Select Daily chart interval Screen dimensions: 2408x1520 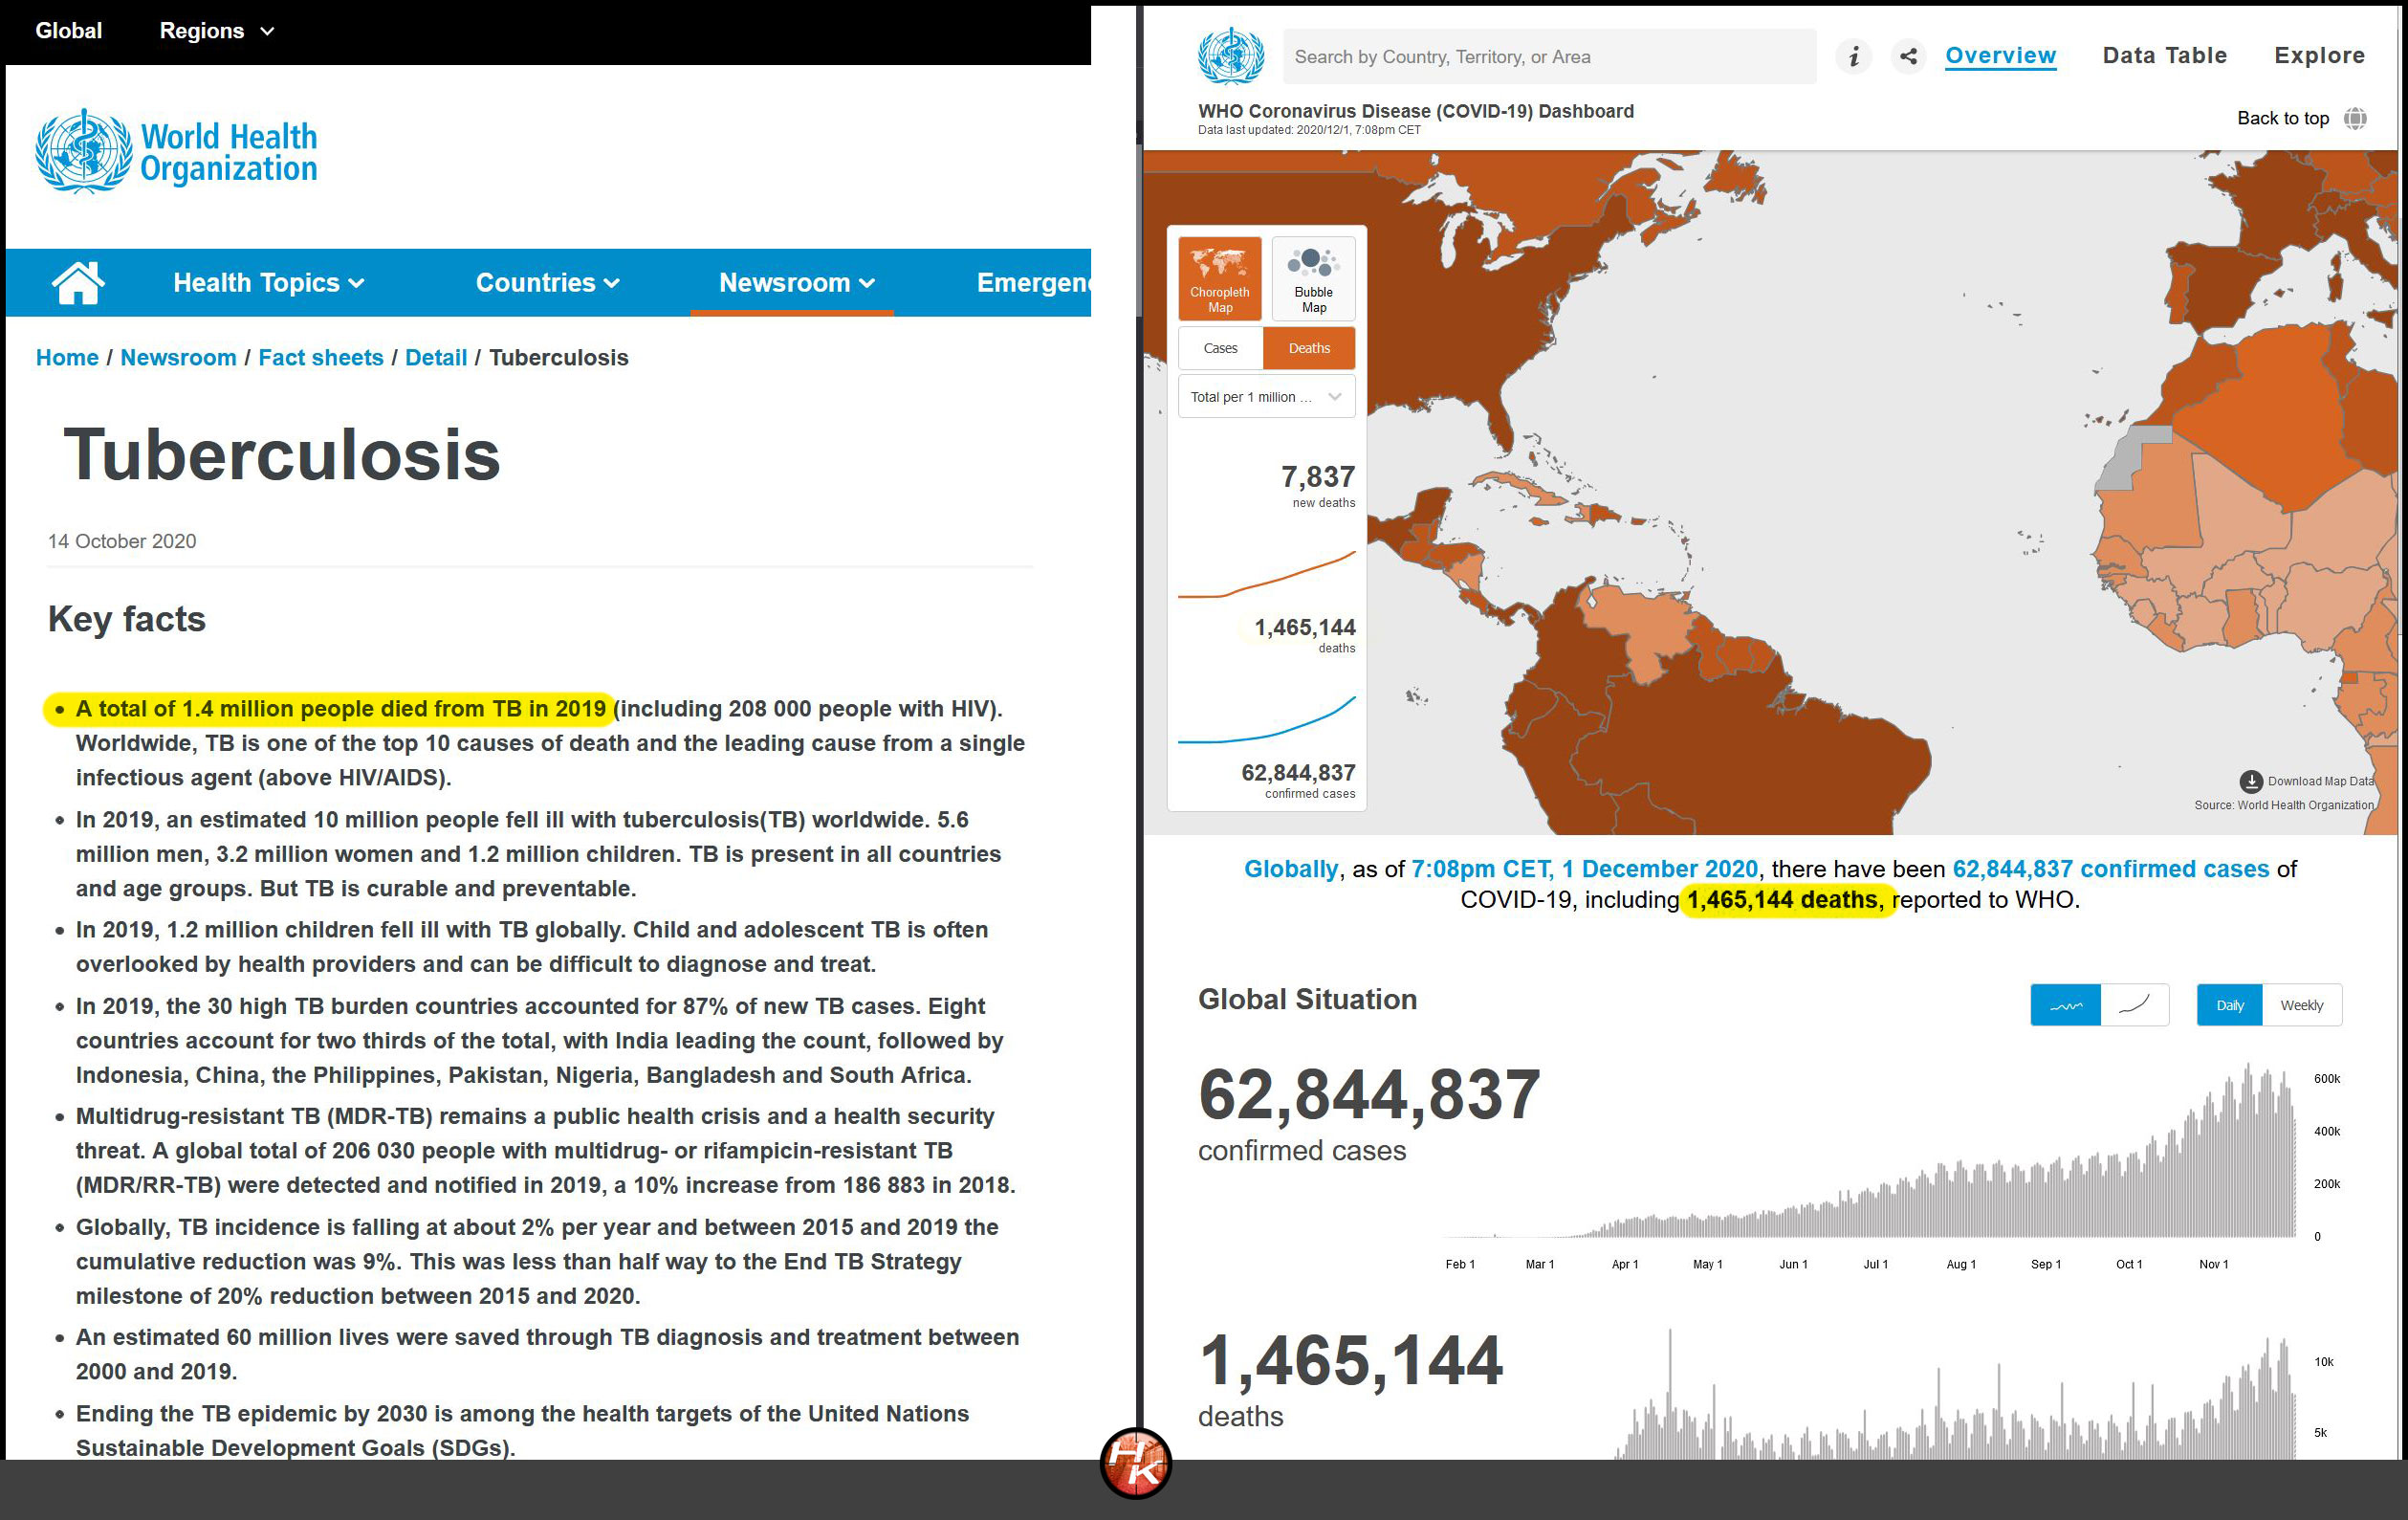(2229, 1005)
